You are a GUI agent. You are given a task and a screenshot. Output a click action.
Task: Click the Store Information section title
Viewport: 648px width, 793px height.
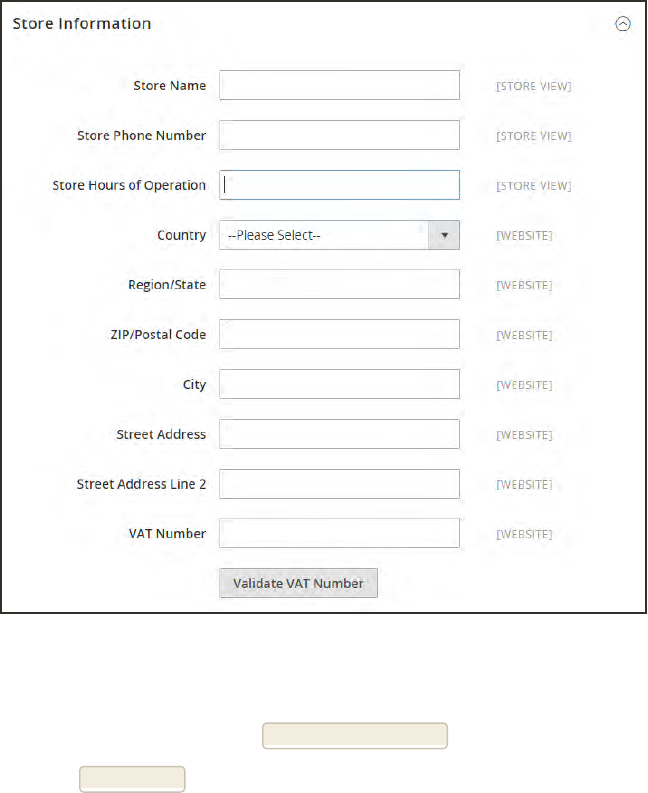point(82,23)
